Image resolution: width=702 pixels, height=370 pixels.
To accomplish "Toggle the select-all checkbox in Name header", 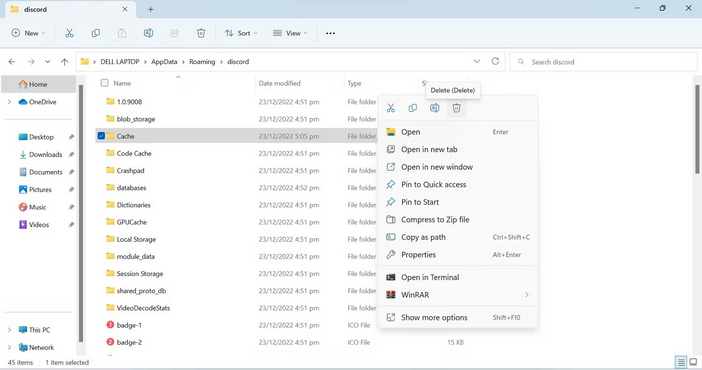I will (104, 83).
